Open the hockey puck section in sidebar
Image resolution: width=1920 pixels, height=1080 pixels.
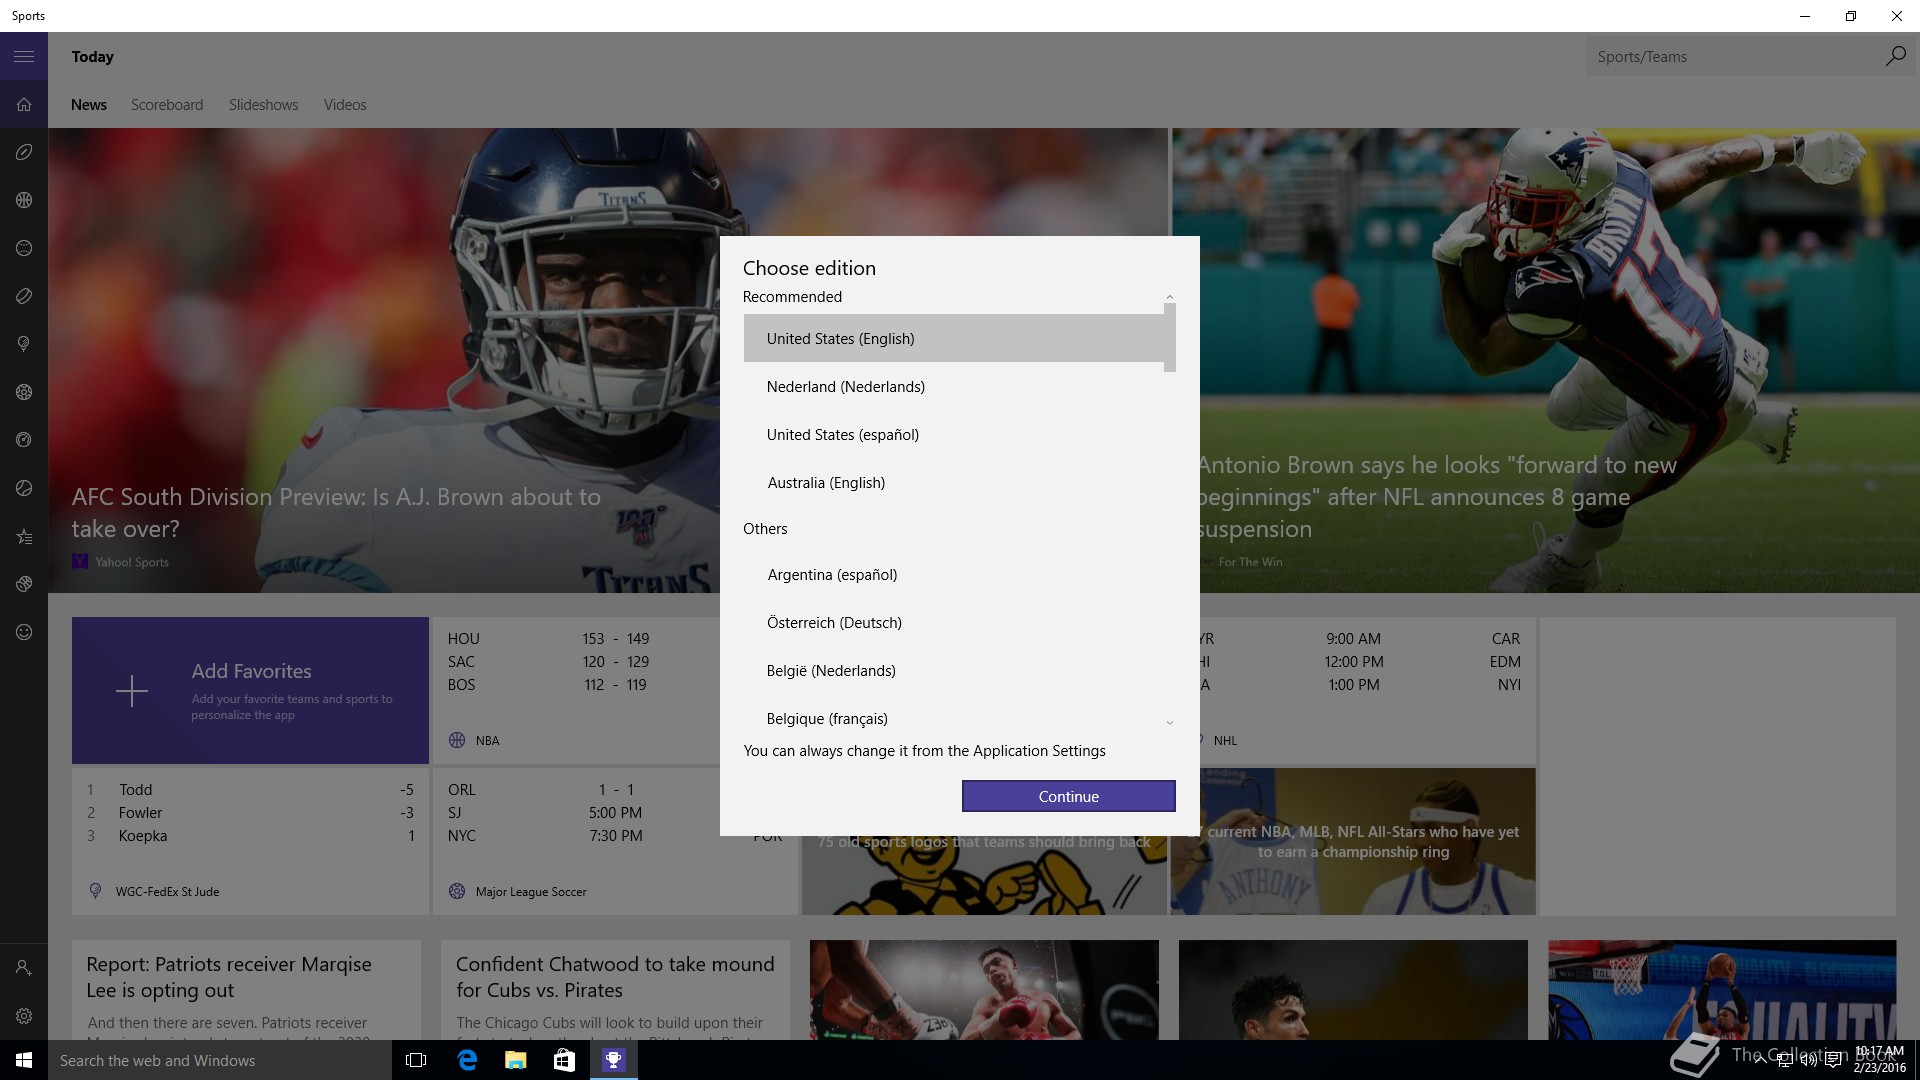click(x=24, y=296)
